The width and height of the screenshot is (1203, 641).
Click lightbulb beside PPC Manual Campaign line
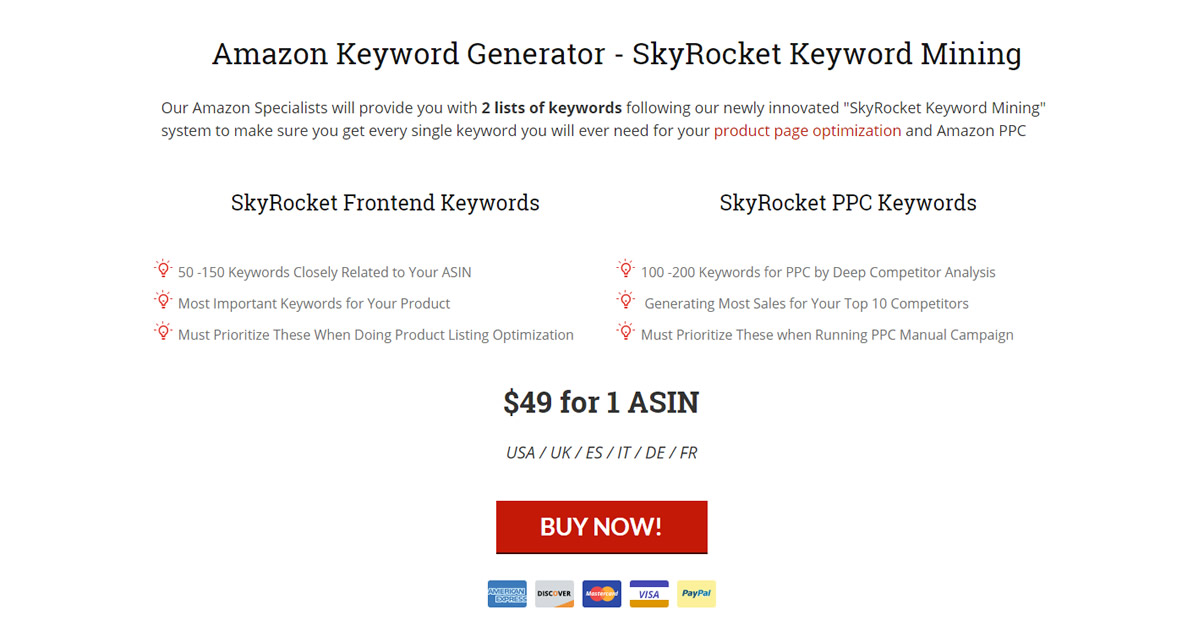pyautogui.click(x=626, y=331)
